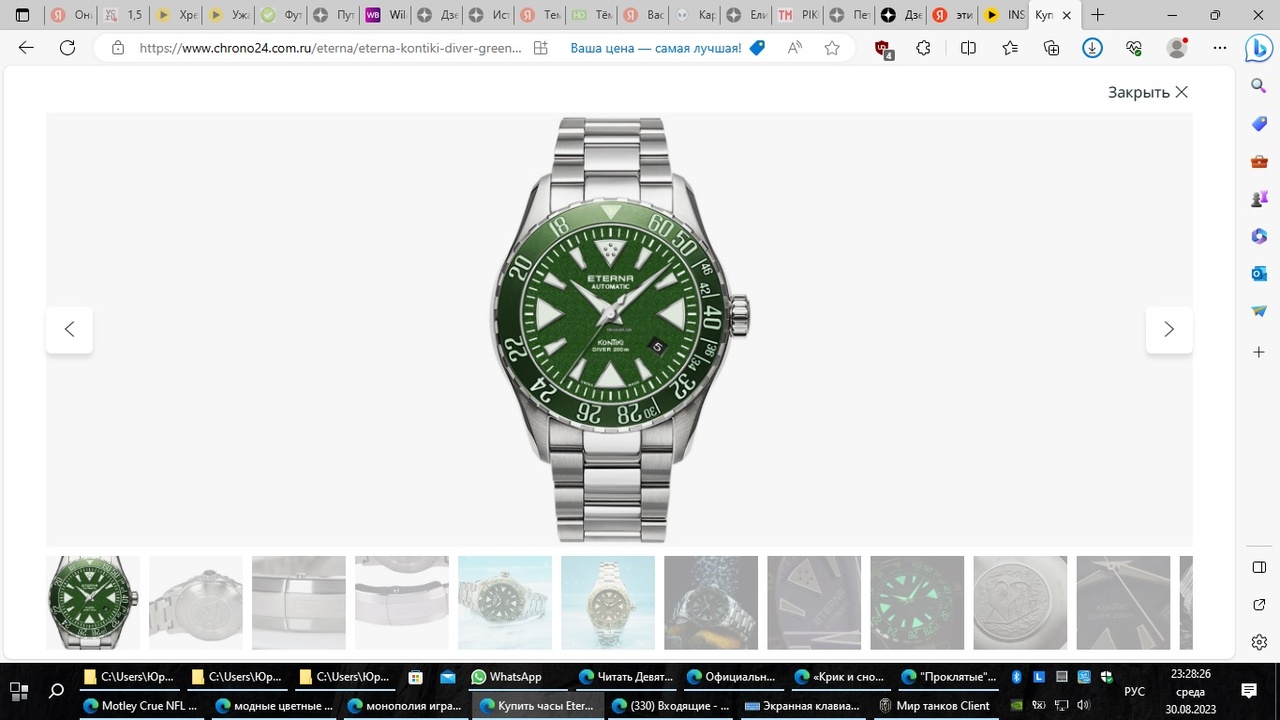Add this page to favorites (star icon)
The image size is (1280, 720).
click(x=832, y=48)
